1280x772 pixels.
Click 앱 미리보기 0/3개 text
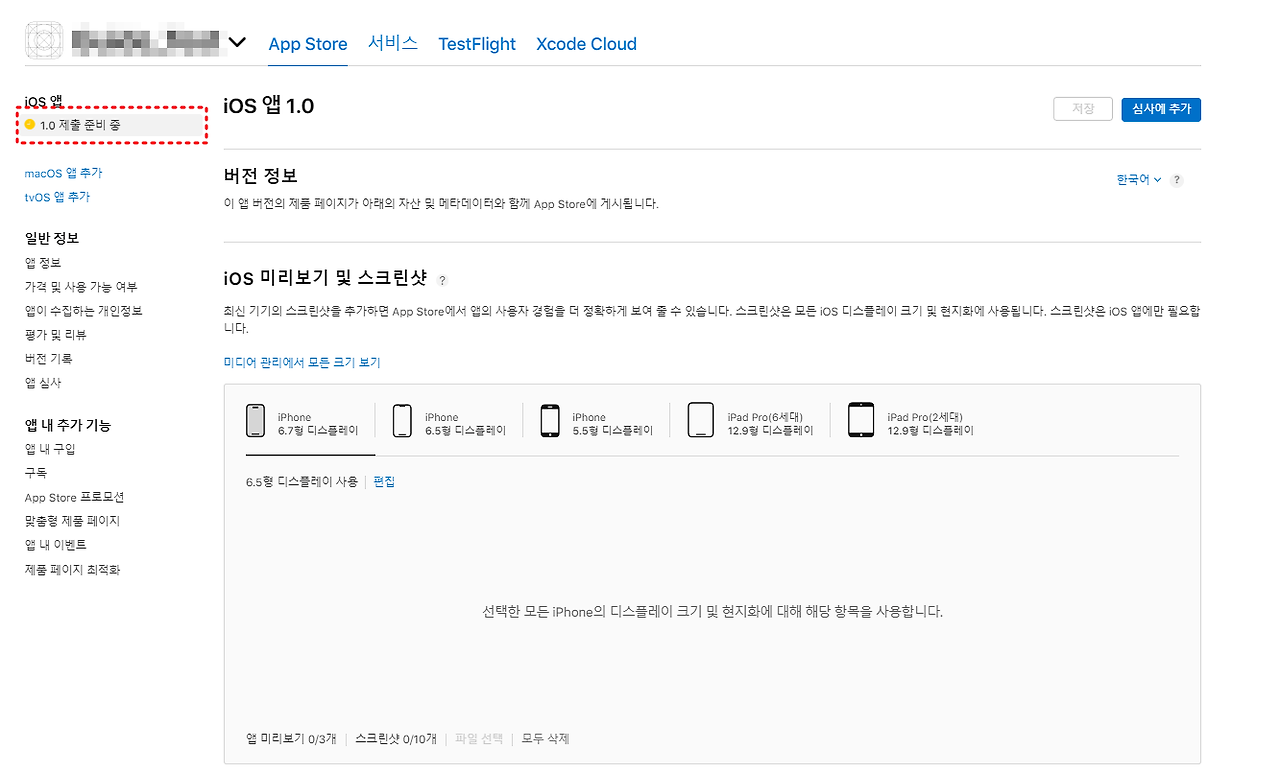pyautogui.click(x=291, y=739)
